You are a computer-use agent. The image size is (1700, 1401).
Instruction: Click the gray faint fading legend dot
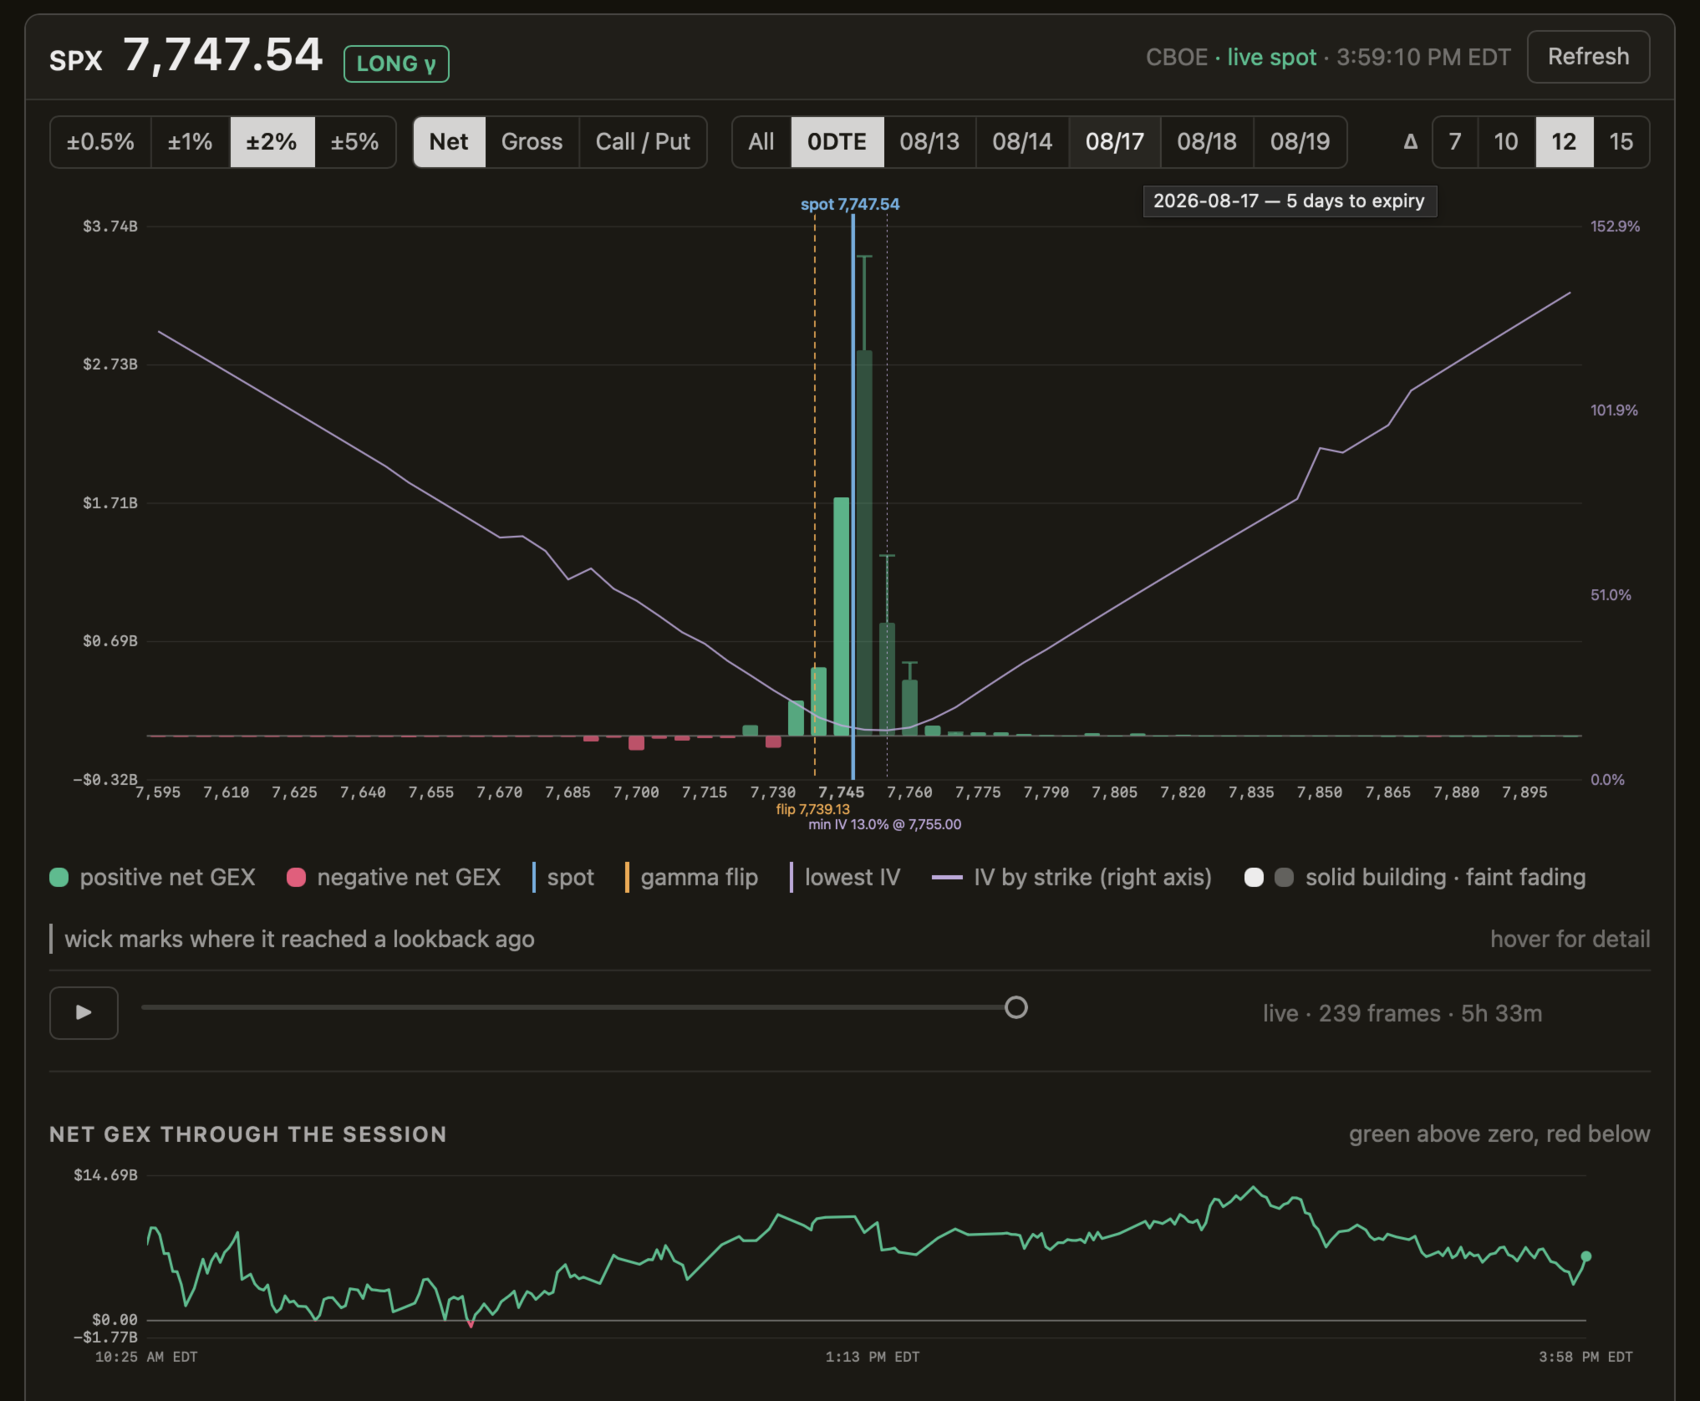point(1285,878)
